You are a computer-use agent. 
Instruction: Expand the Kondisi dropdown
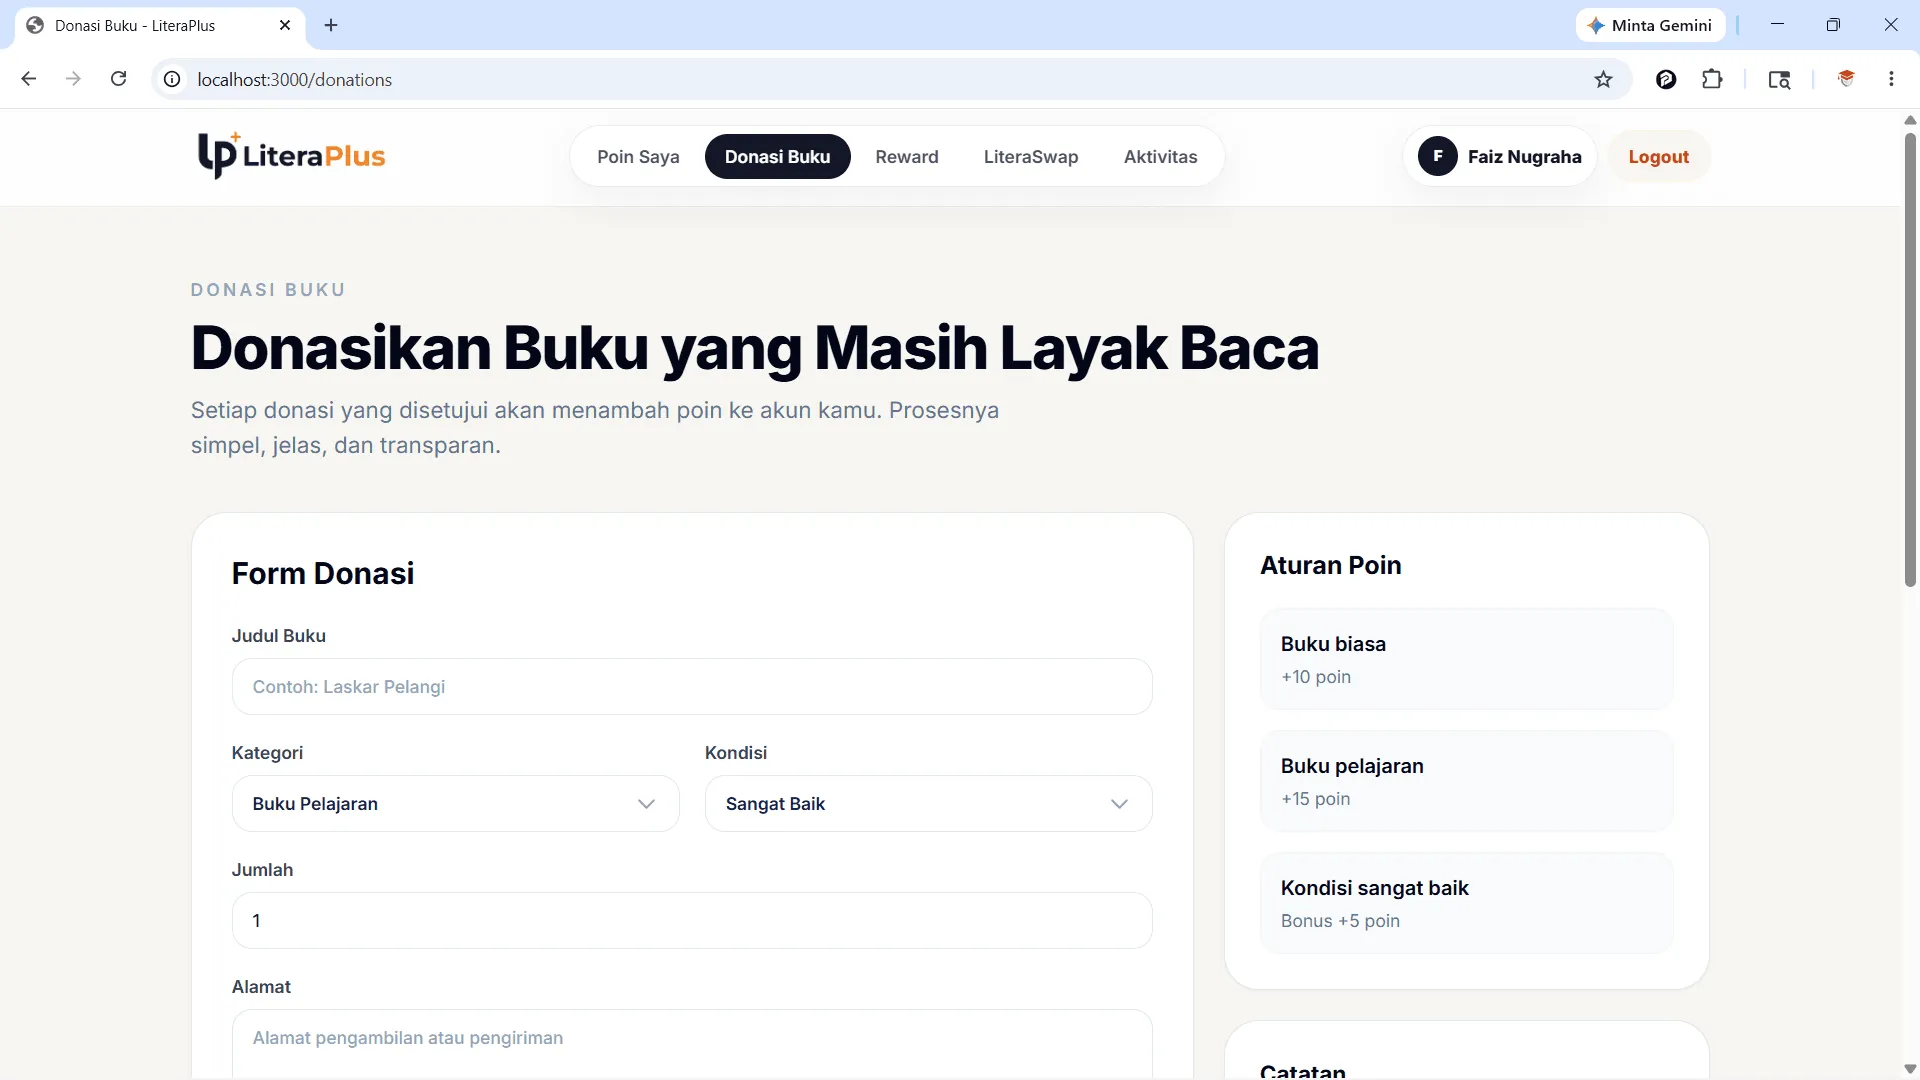[928, 803]
